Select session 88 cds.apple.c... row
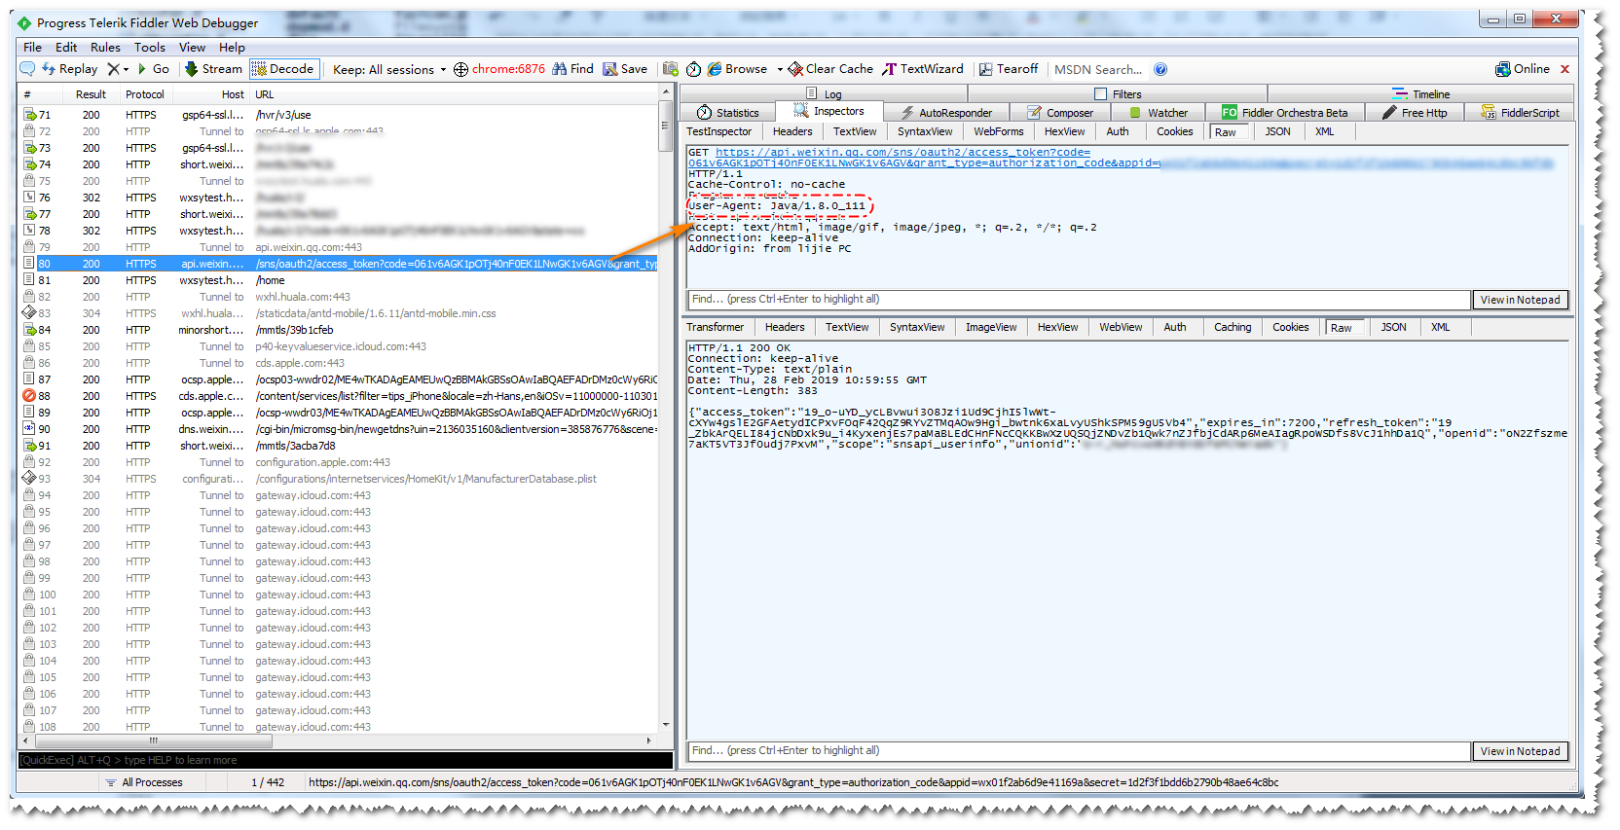 (x=340, y=396)
